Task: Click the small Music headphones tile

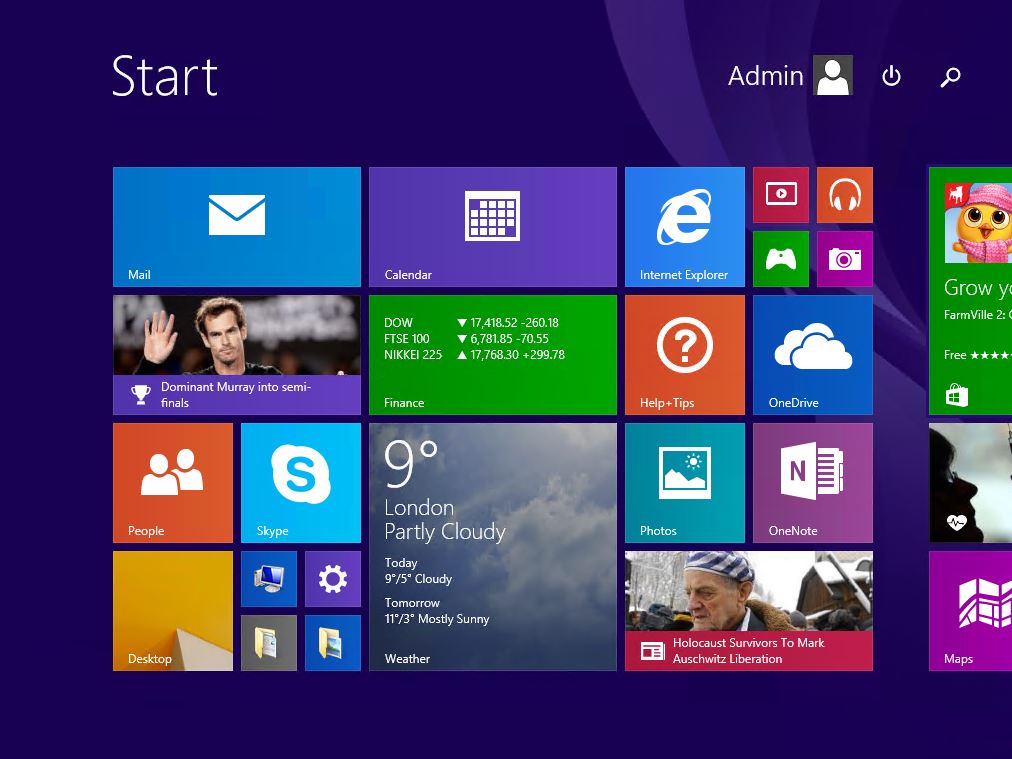Action: tap(844, 195)
